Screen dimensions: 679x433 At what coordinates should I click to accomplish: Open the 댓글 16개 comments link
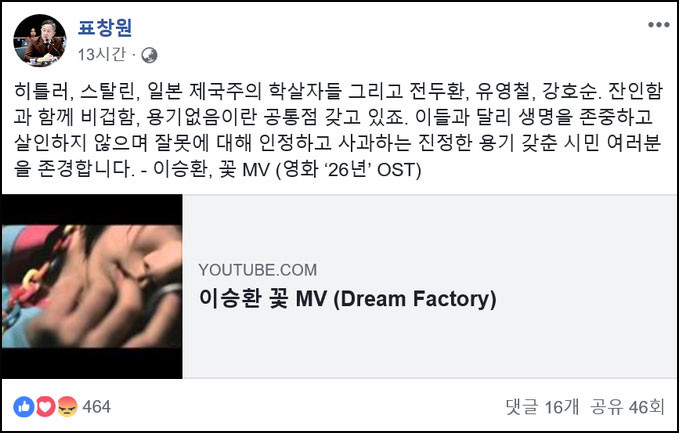(x=542, y=407)
